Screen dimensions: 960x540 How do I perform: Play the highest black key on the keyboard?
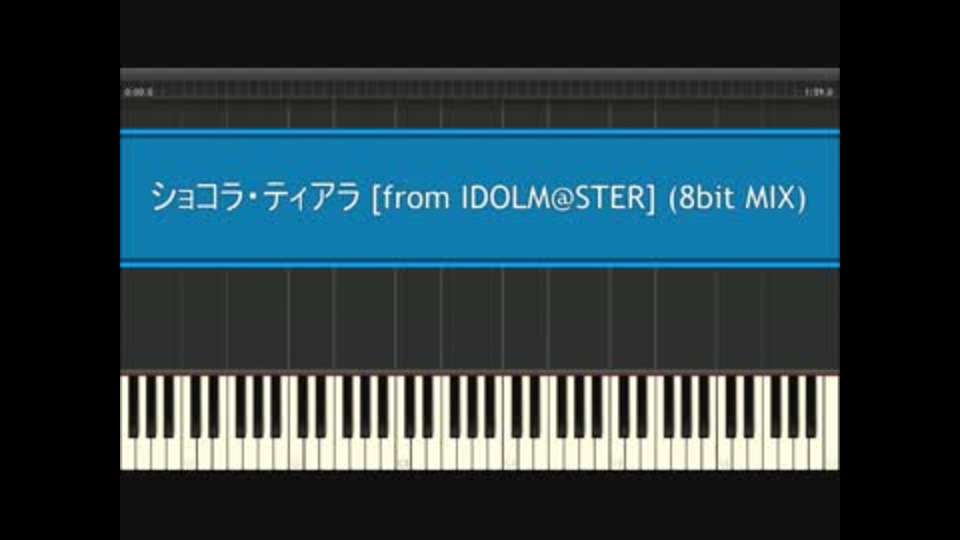pos(811,407)
